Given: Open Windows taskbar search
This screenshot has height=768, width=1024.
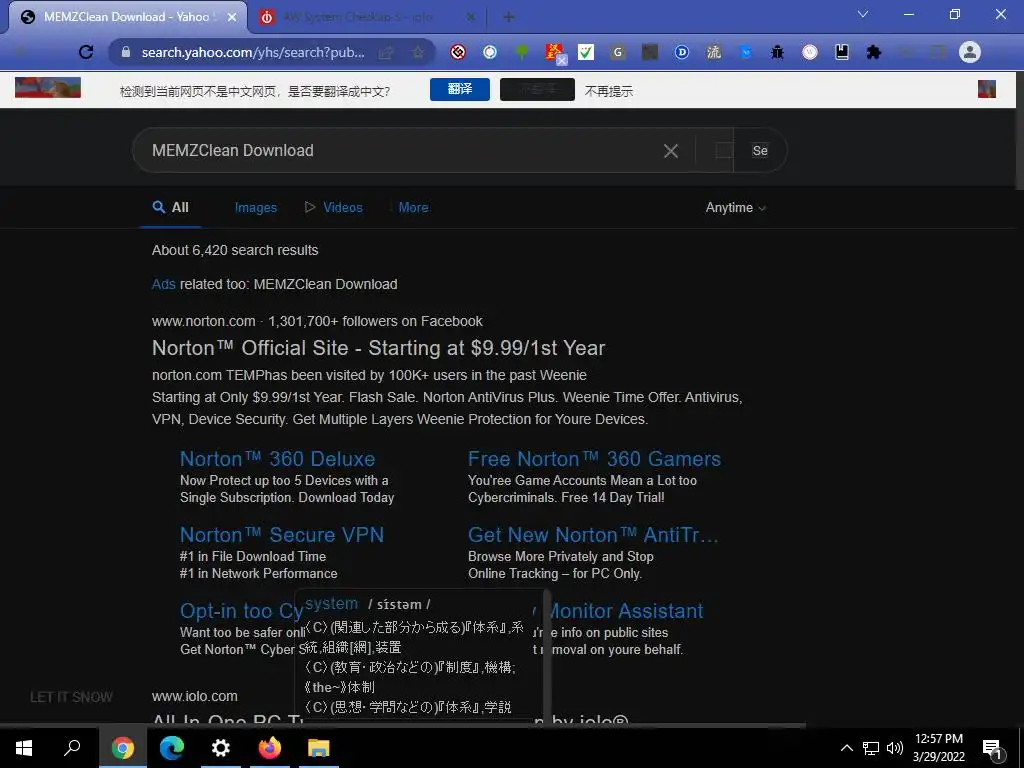Looking at the screenshot, I should click(72, 748).
